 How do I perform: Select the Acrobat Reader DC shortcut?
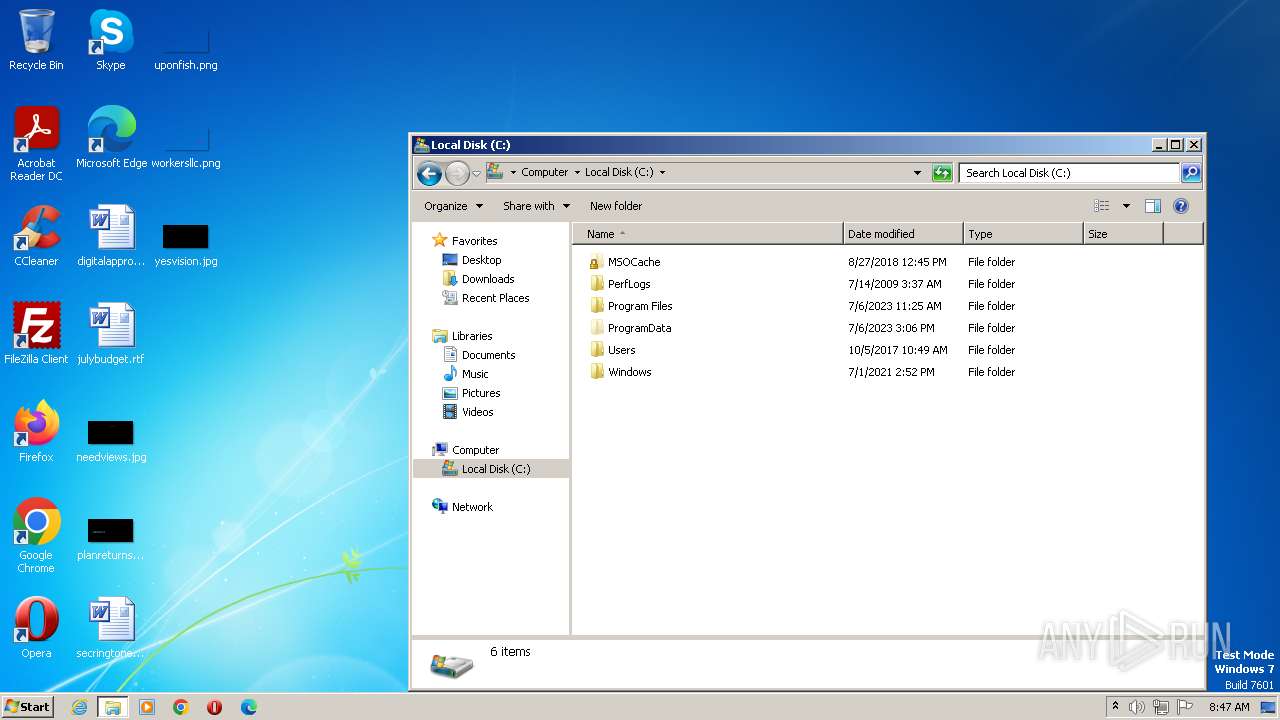pyautogui.click(x=36, y=144)
